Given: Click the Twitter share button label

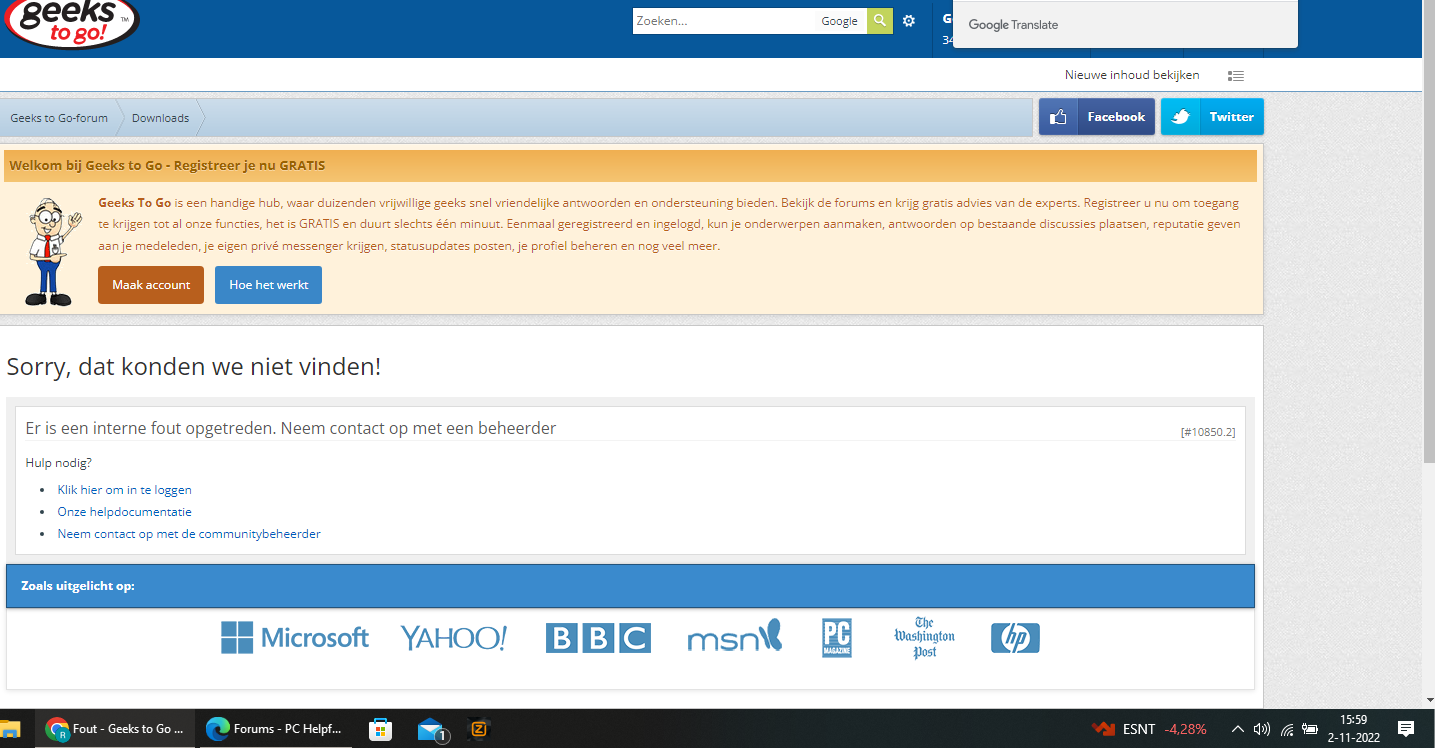Looking at the screenshot, I should point(1231,117).
